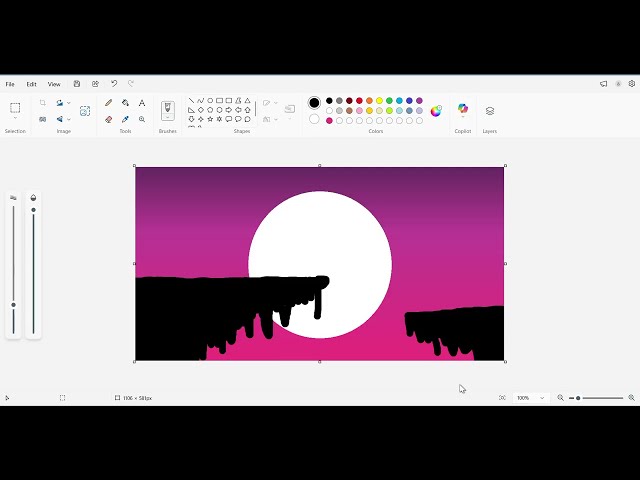Adjust the brush size slider handle
The width and height of the screenshot is (640, 480).
(x=13, y=305)
